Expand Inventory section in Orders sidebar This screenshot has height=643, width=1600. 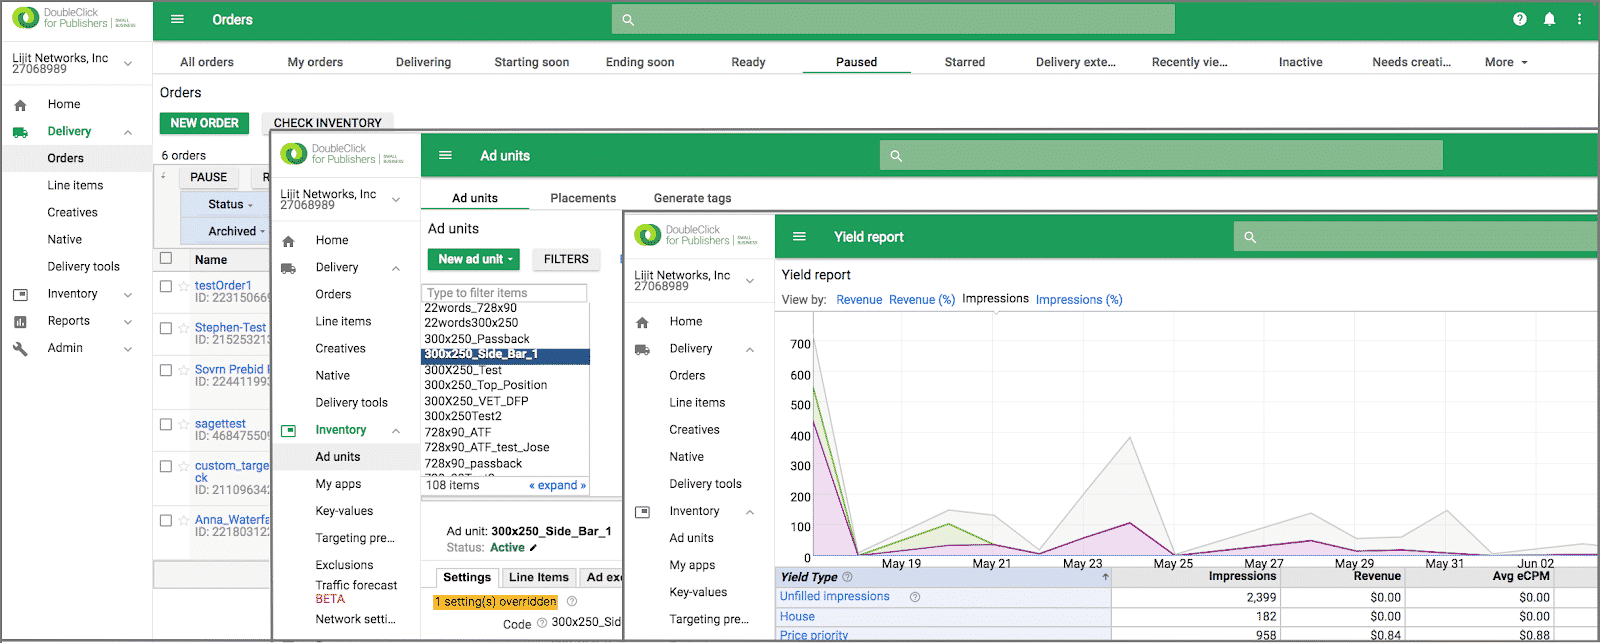pos(128,295)
